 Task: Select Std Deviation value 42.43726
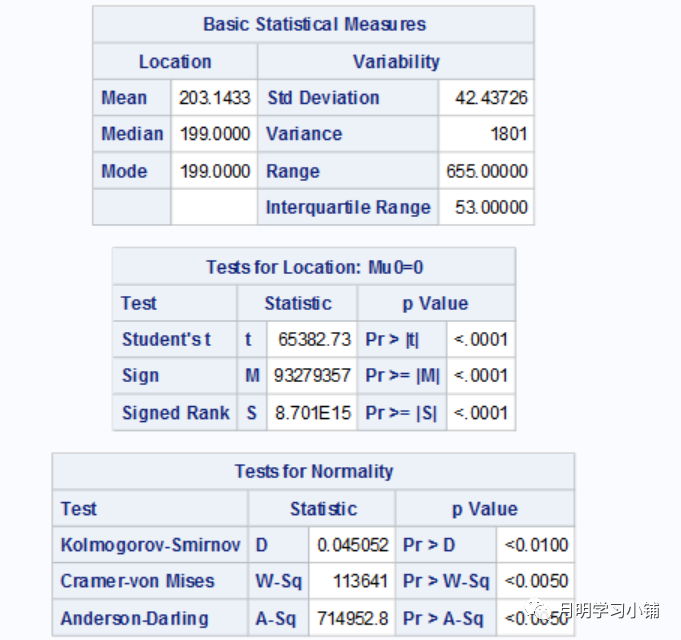click(491, 98)
